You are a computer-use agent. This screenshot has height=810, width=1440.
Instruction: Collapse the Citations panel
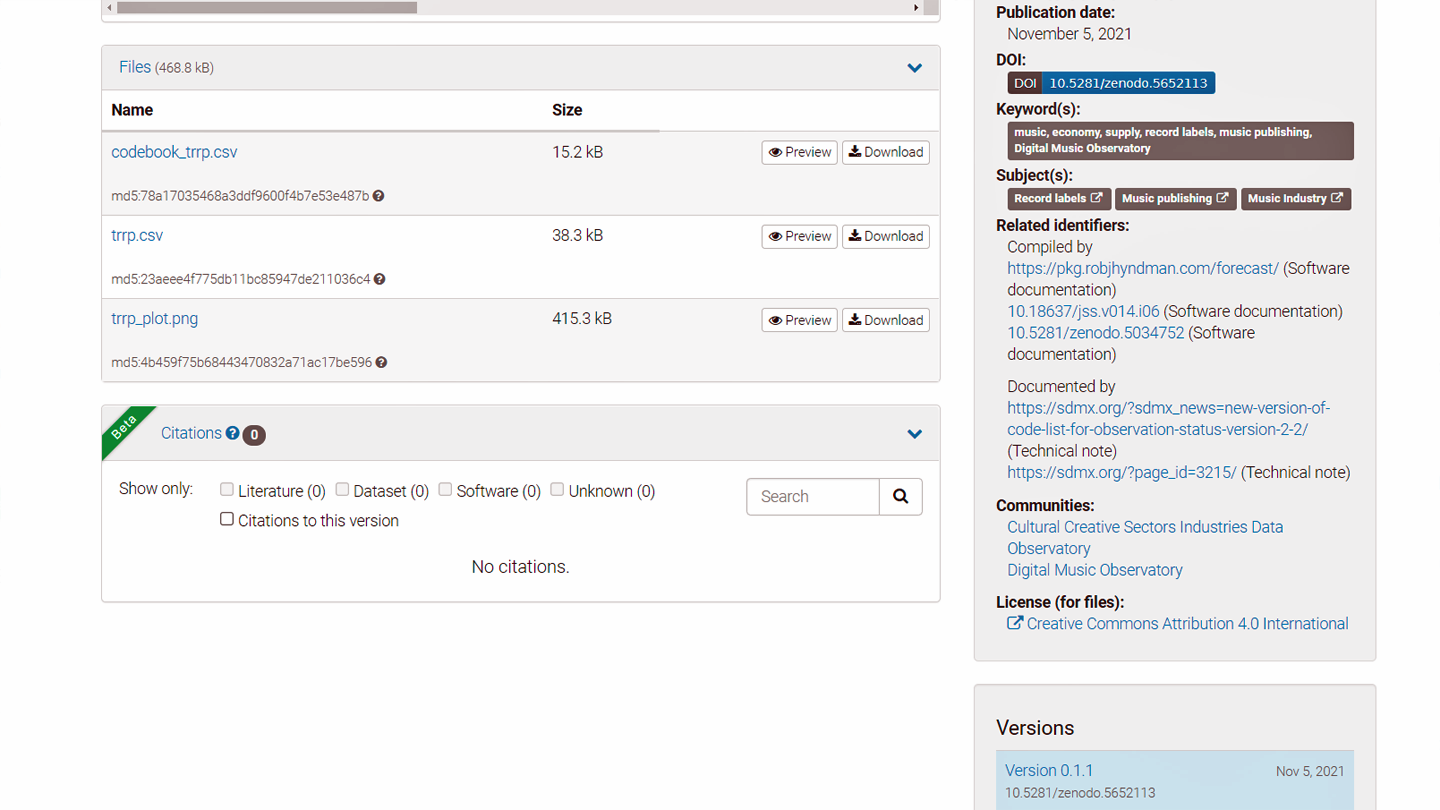[913, 433]
